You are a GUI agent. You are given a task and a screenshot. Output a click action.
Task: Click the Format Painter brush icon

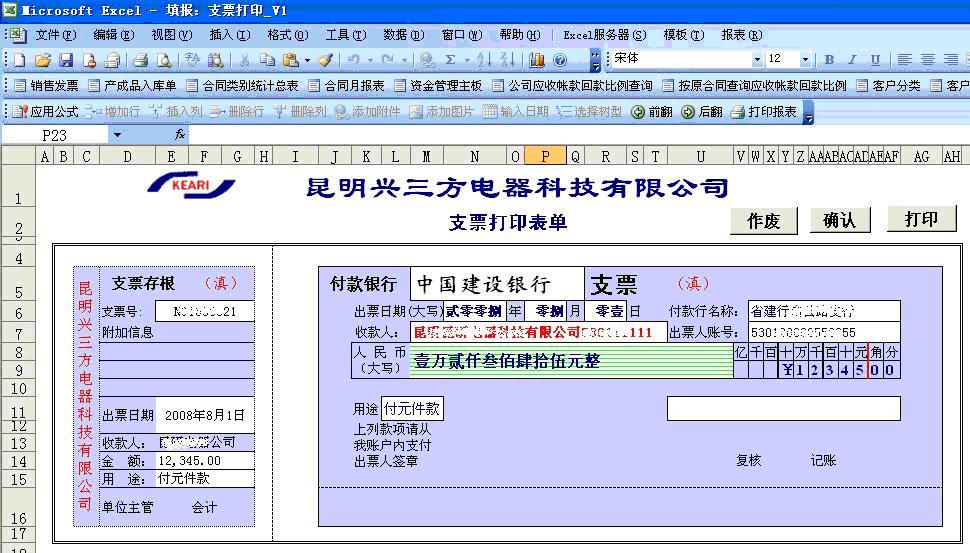coord(325,61)
